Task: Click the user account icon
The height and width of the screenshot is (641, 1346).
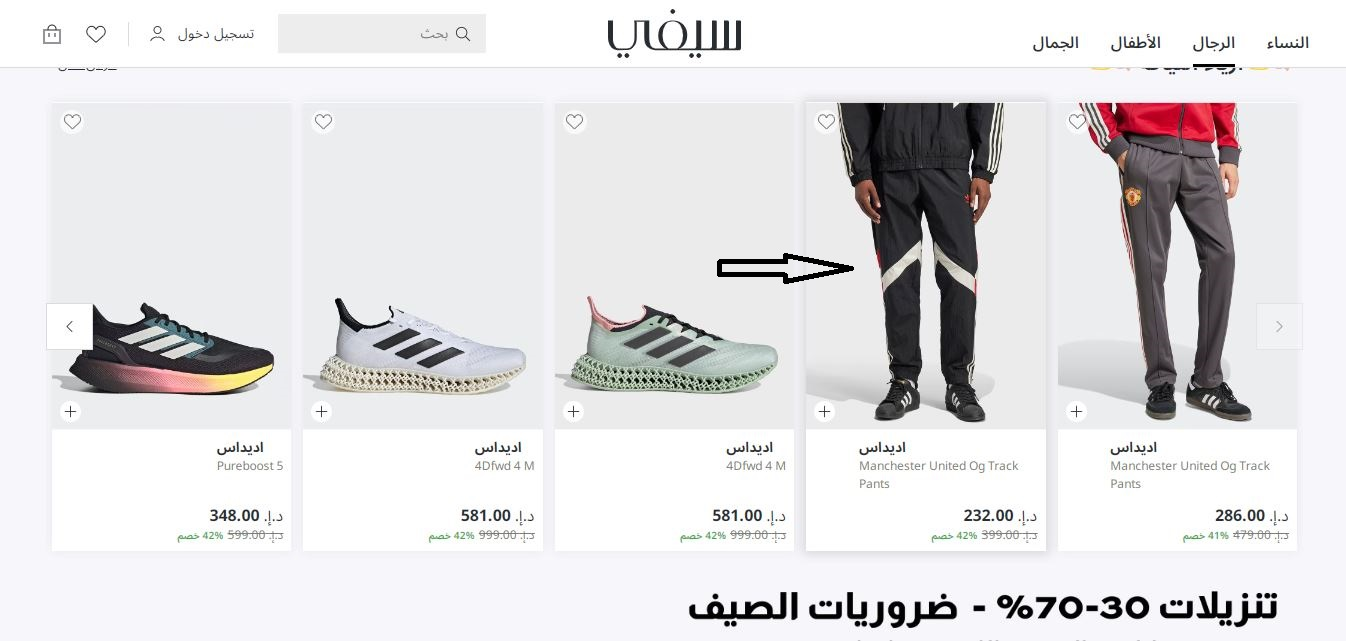Action: [157, 34]
